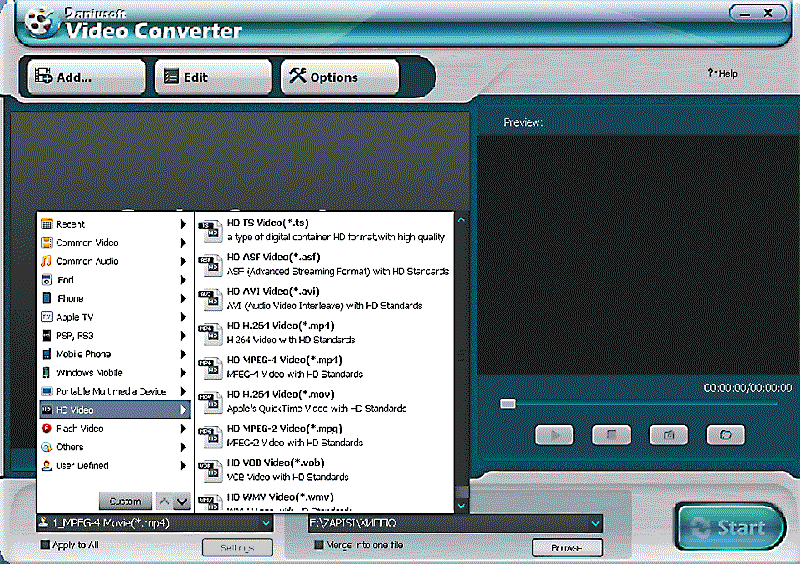Expand the output folder path dropdown

pos(596,523)
